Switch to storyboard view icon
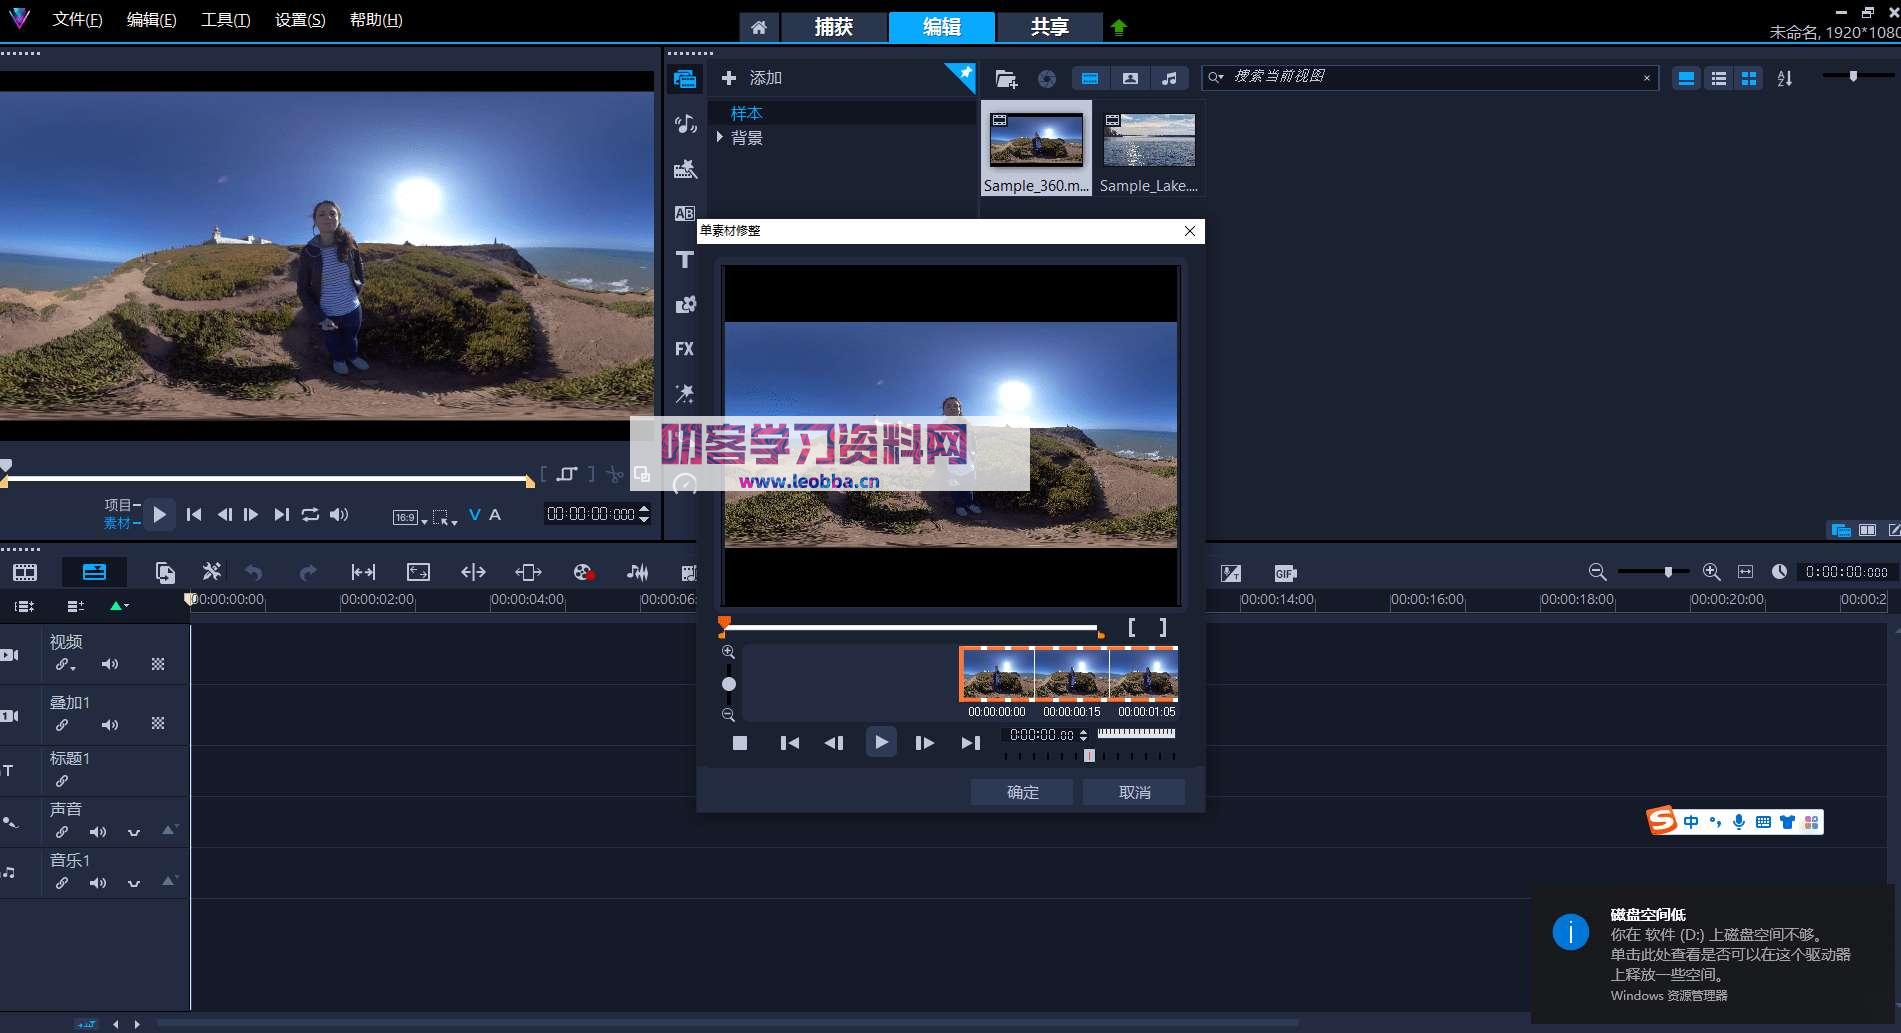The height and width of the screenshot is (1033, 1901). (x=25, y=572)
